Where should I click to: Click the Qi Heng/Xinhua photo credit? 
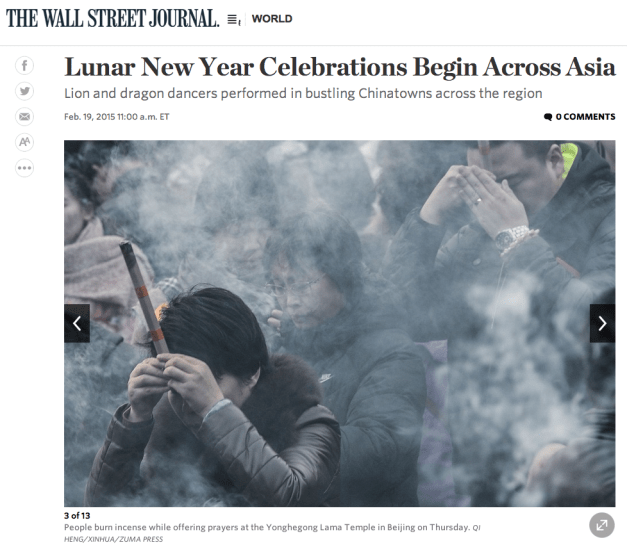coord(272,533)
